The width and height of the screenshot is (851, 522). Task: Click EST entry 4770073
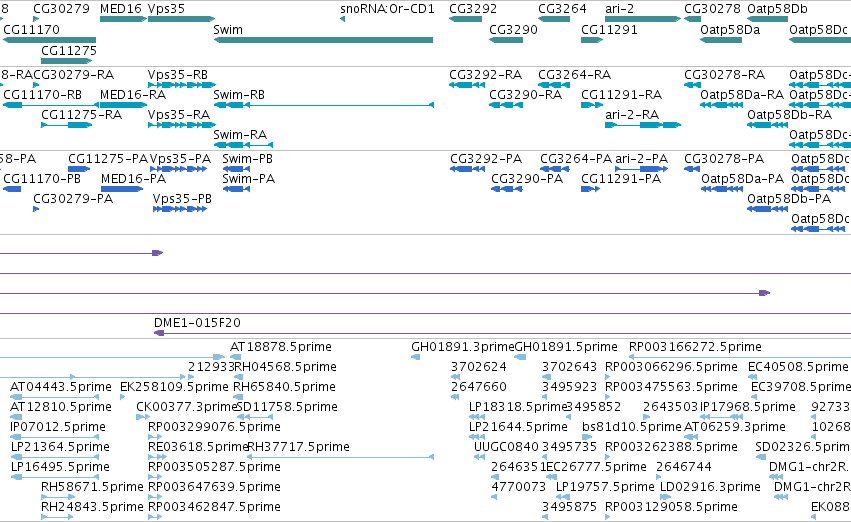(x=494, y=497)
